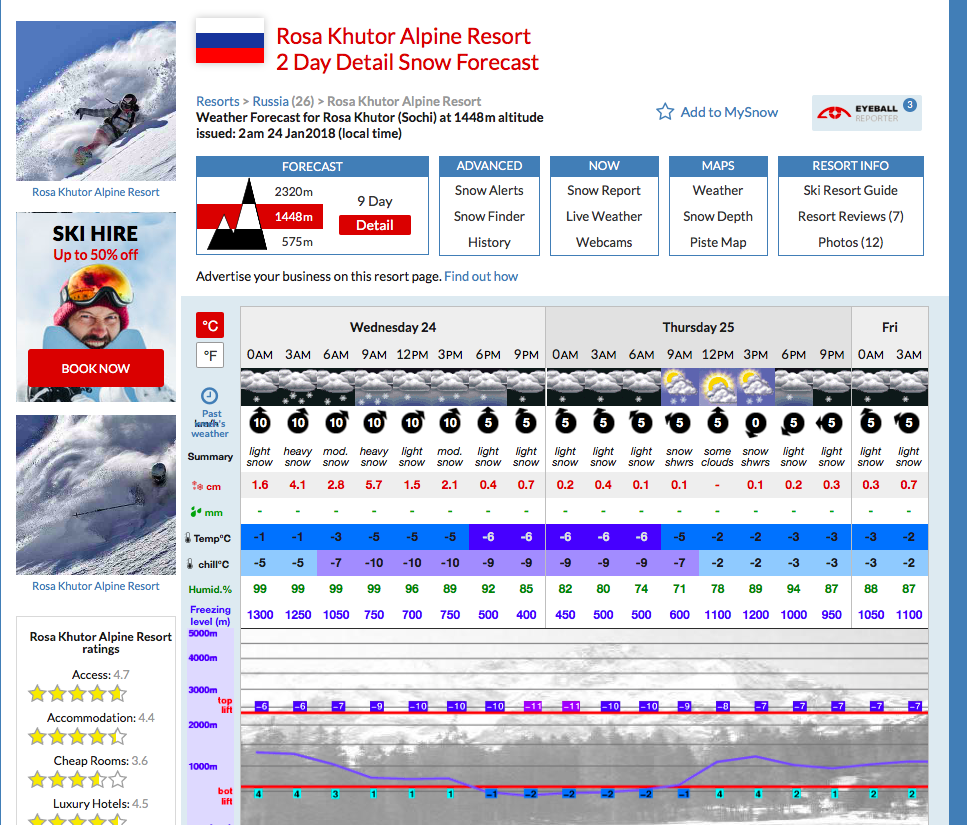Click Thursday 12PM some clouds sun icon

717,387
